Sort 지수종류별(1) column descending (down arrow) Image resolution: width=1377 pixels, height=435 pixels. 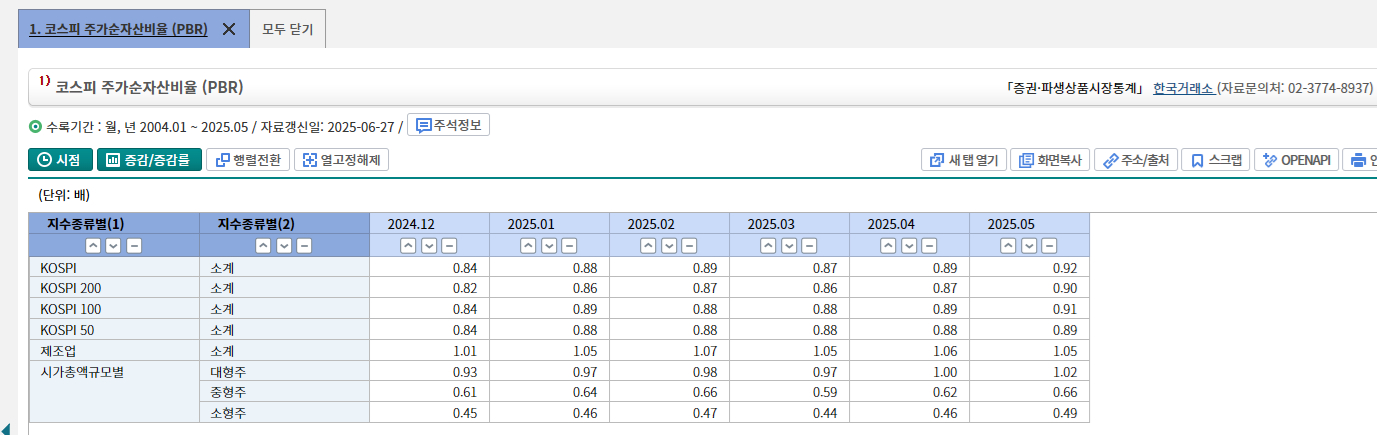tap(113, 246)
